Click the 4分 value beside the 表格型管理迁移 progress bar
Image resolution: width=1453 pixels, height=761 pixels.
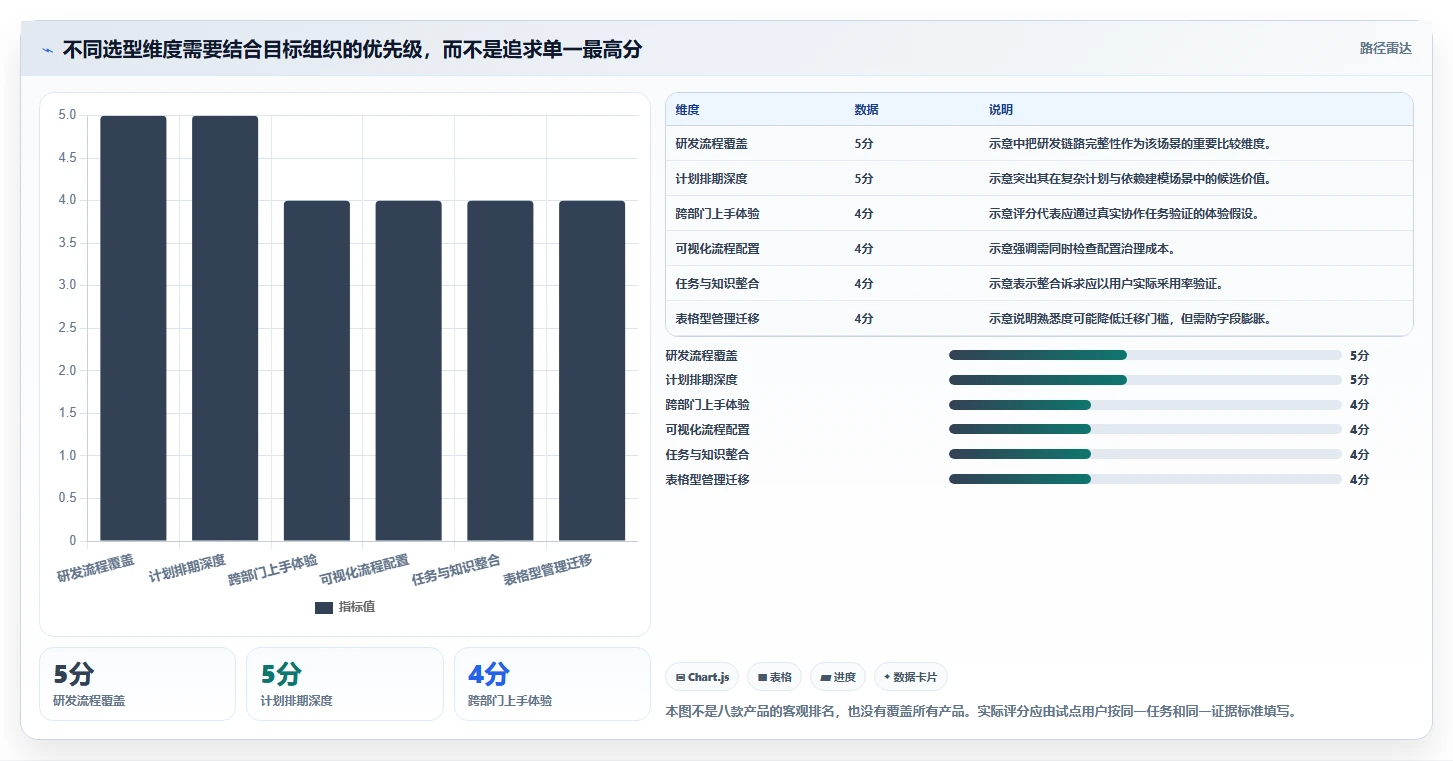[1359, 479]
